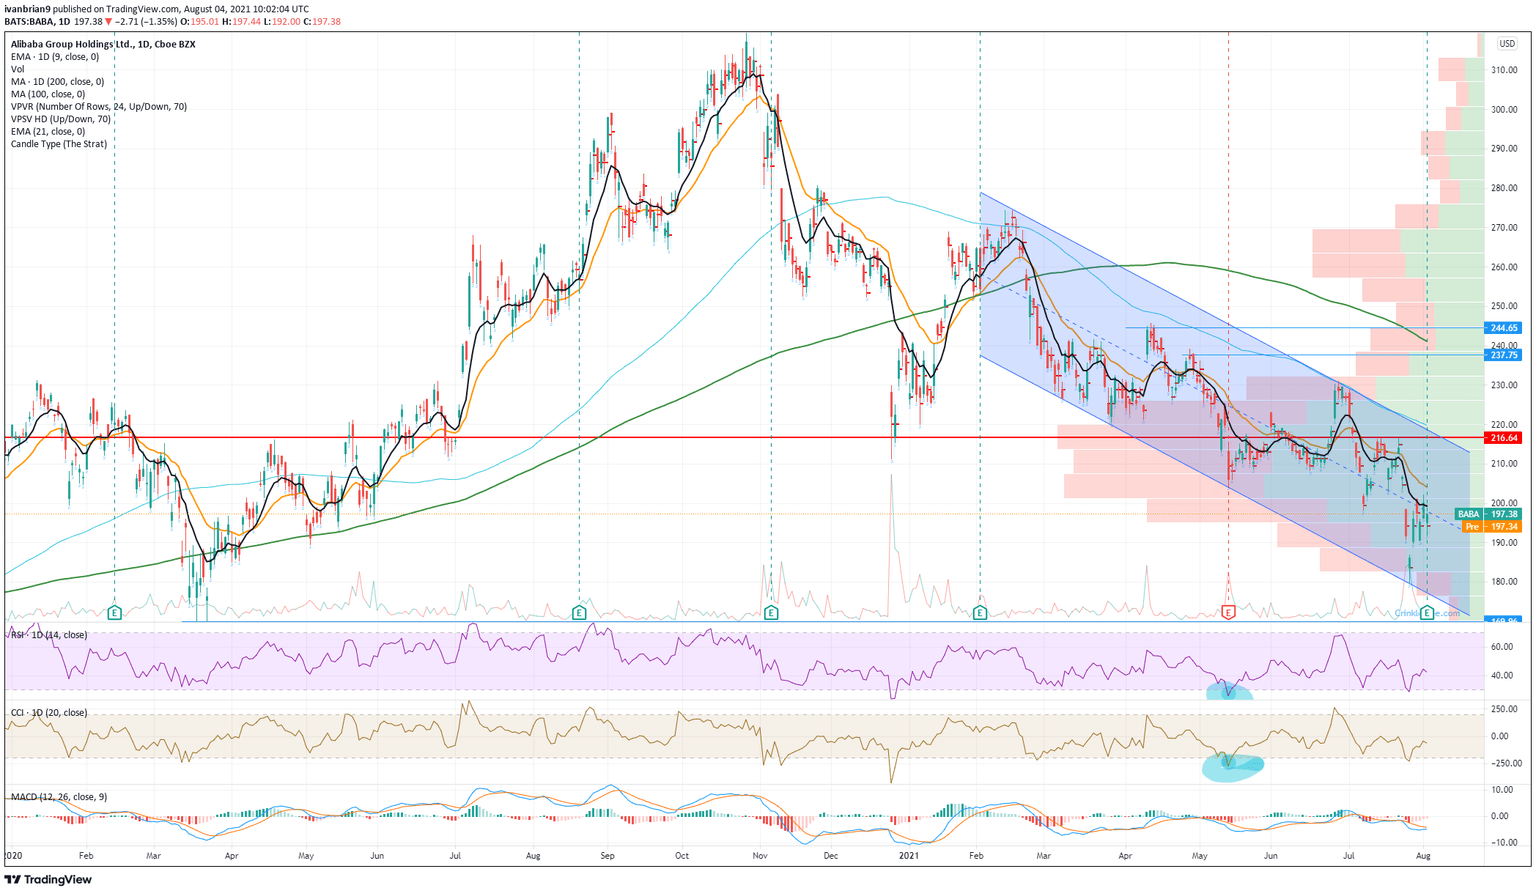Click the 60.00 RSI scale value

(1502, 647)
